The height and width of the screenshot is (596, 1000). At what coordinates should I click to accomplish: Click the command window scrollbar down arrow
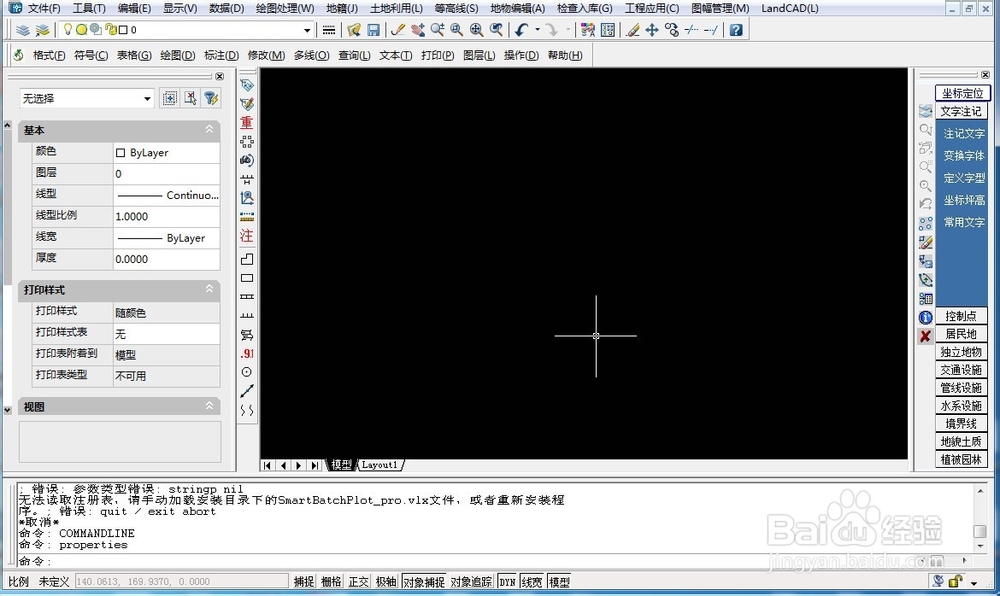980,546
